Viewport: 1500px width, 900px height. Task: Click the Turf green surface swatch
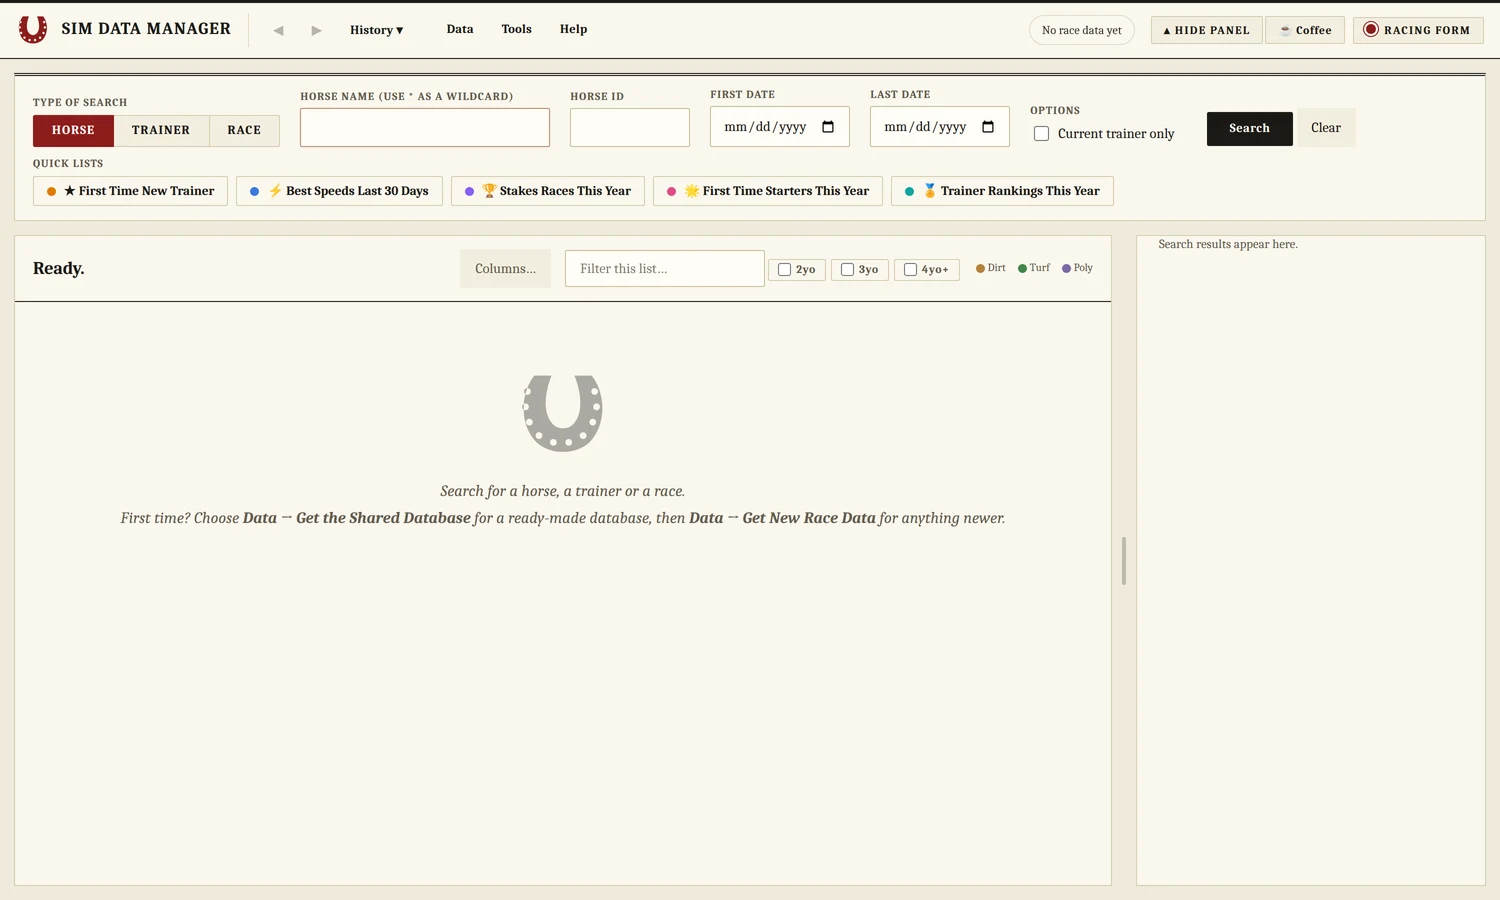tap(1022, 268)
